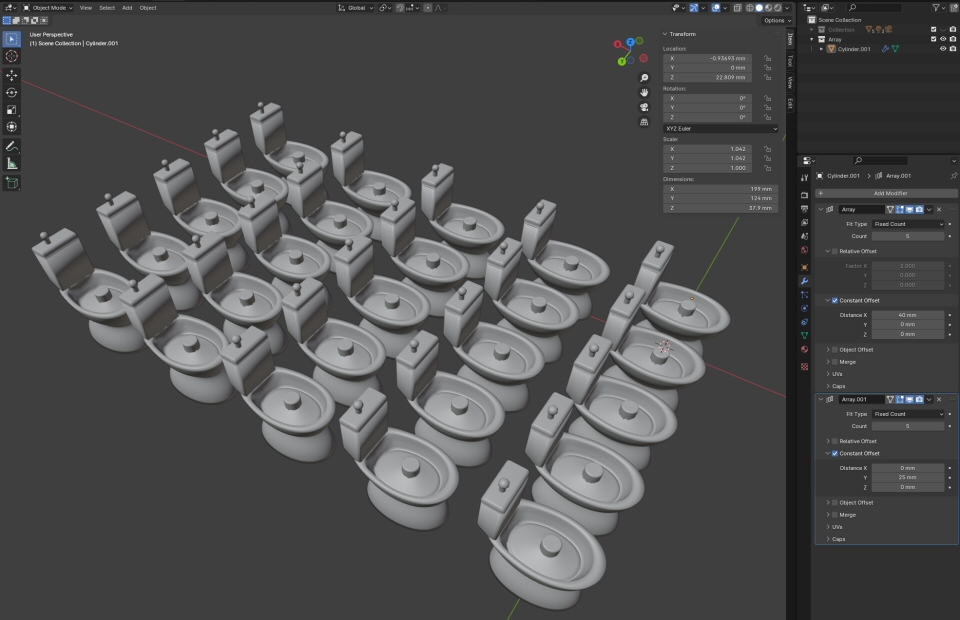Click the camera view icon in viewport
This screenshot has height=620, width=960.
pos(644,107)
